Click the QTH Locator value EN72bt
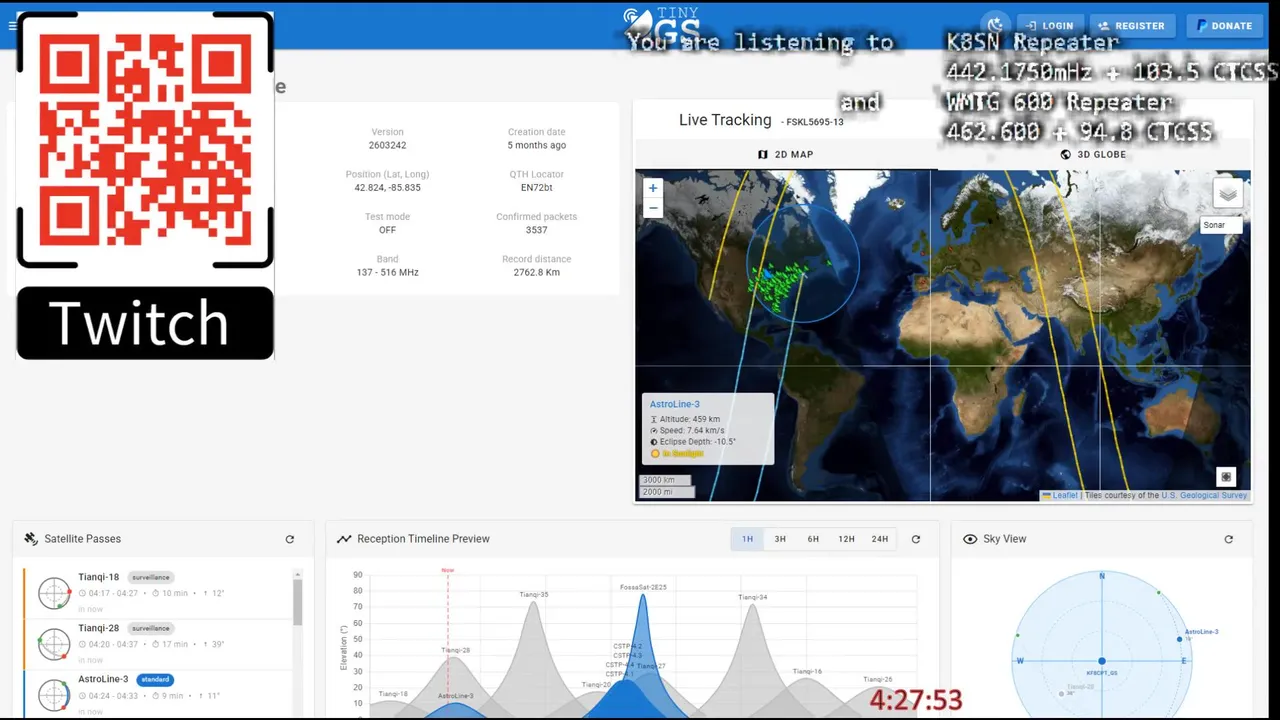The height and width of the screenshot is (720, 1280). pos(537,188)
